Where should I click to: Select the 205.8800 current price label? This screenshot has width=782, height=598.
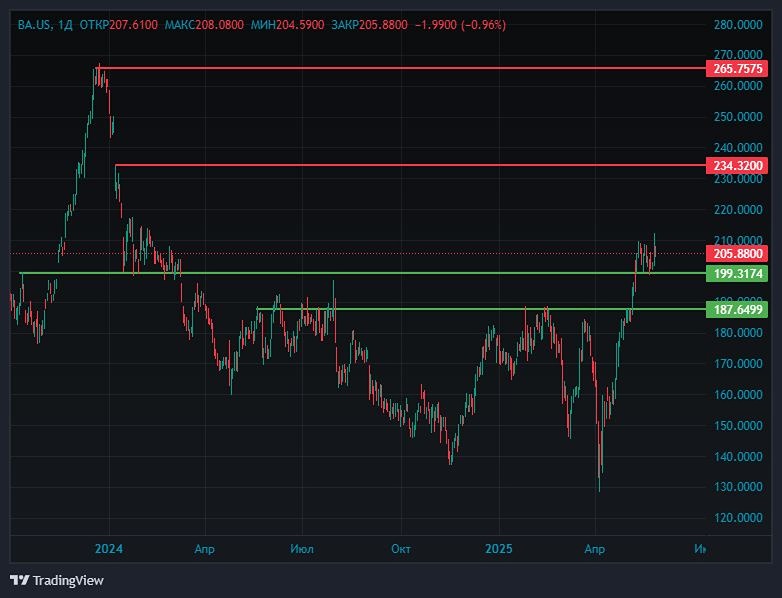[737, 253]
